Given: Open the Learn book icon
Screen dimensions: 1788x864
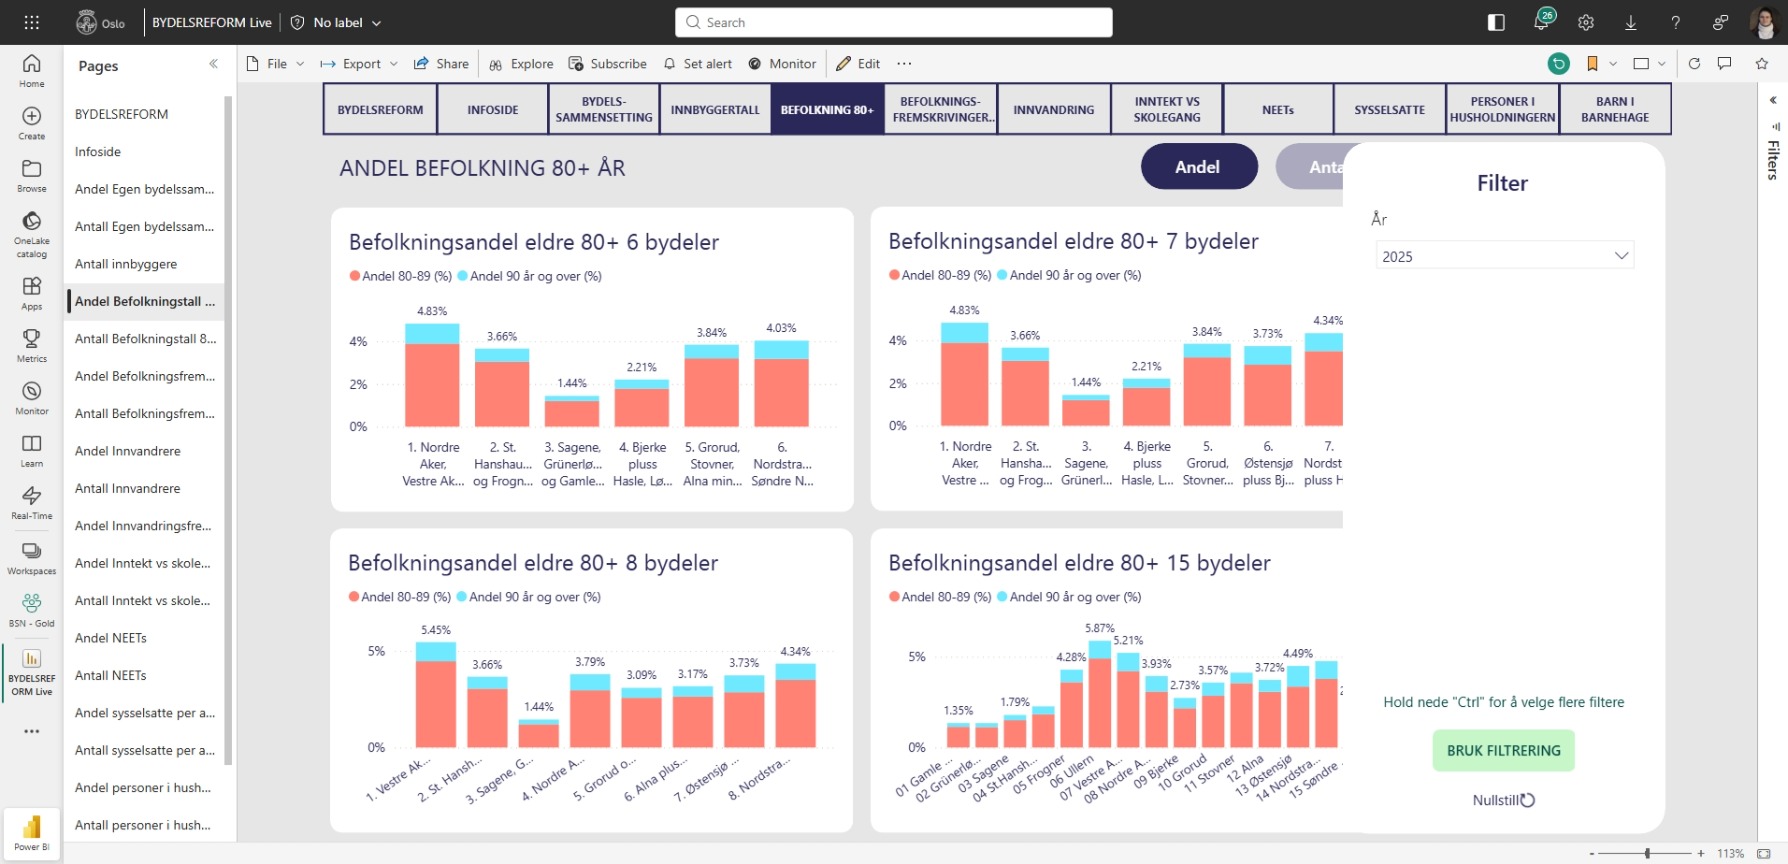Looking at the screenshot, I should [32, 450].
